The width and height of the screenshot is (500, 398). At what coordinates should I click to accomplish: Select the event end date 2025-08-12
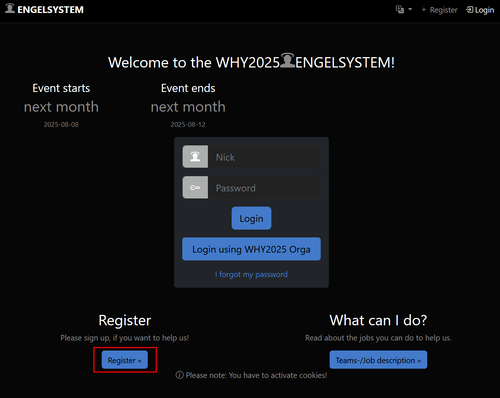[188, 124]
